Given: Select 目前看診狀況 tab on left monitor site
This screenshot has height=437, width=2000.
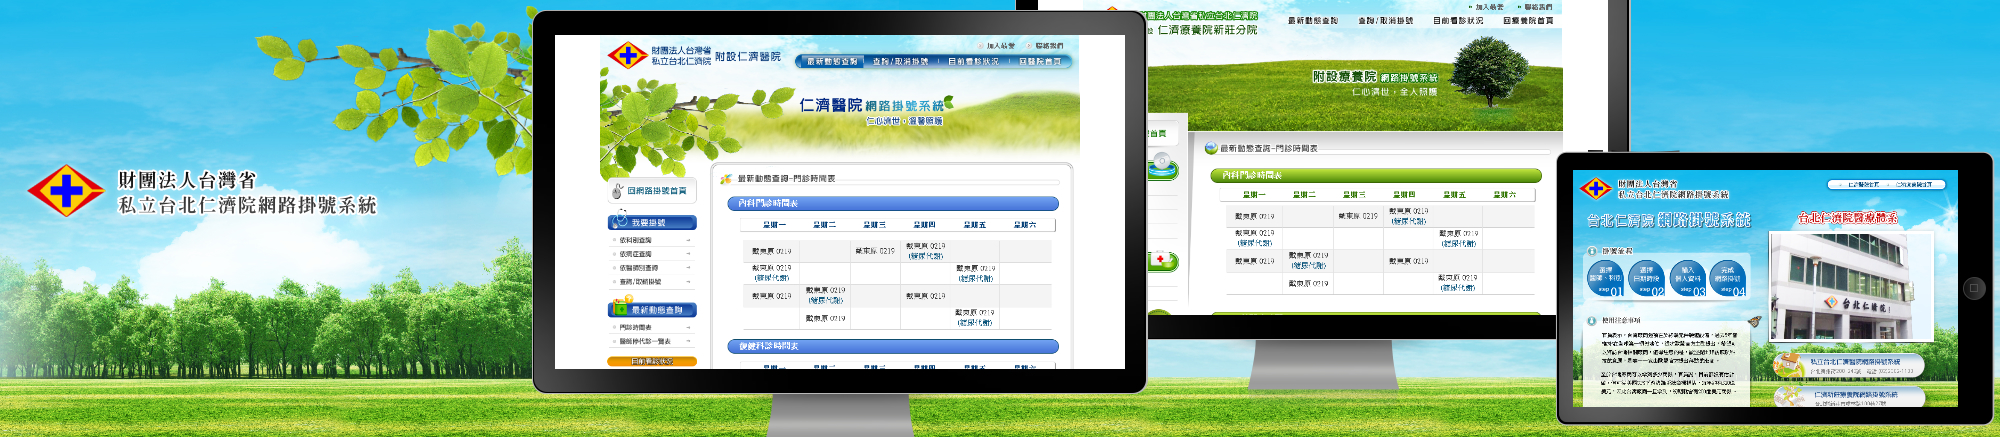Looking at the screenshot, I should pyautogui.click(x=973, y=62).
